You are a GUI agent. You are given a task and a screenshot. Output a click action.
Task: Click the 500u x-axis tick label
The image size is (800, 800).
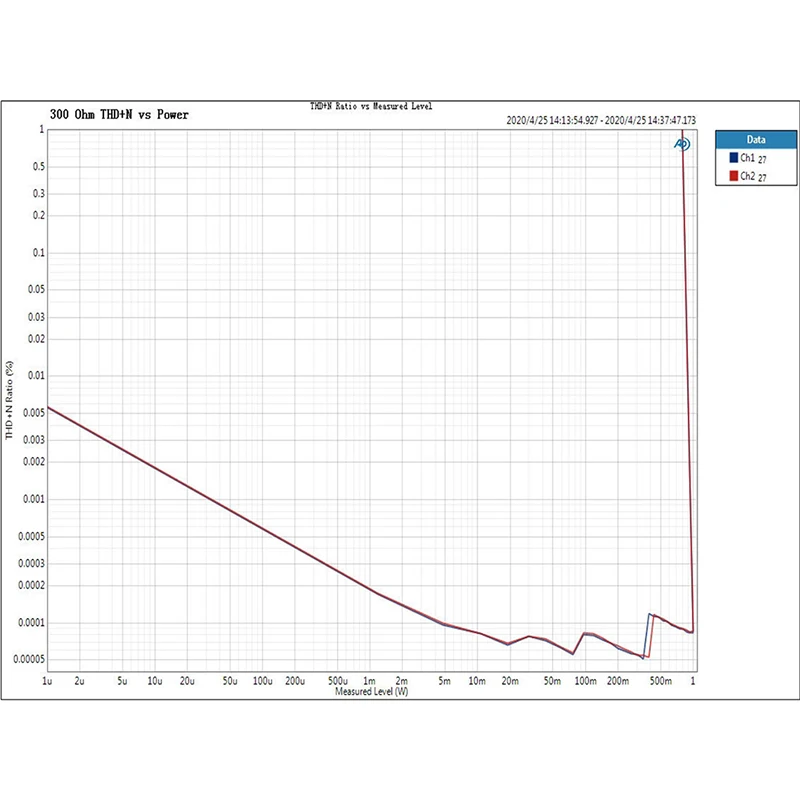[x=338, y=681]
